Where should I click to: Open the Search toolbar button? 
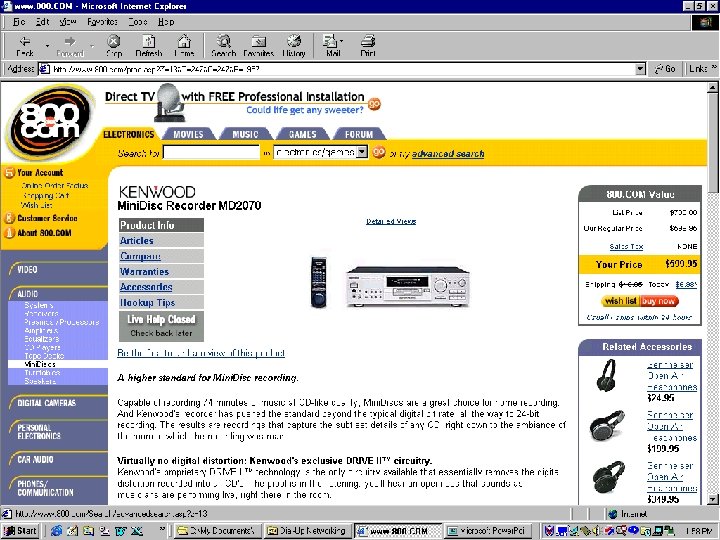(x=224, y=46)
